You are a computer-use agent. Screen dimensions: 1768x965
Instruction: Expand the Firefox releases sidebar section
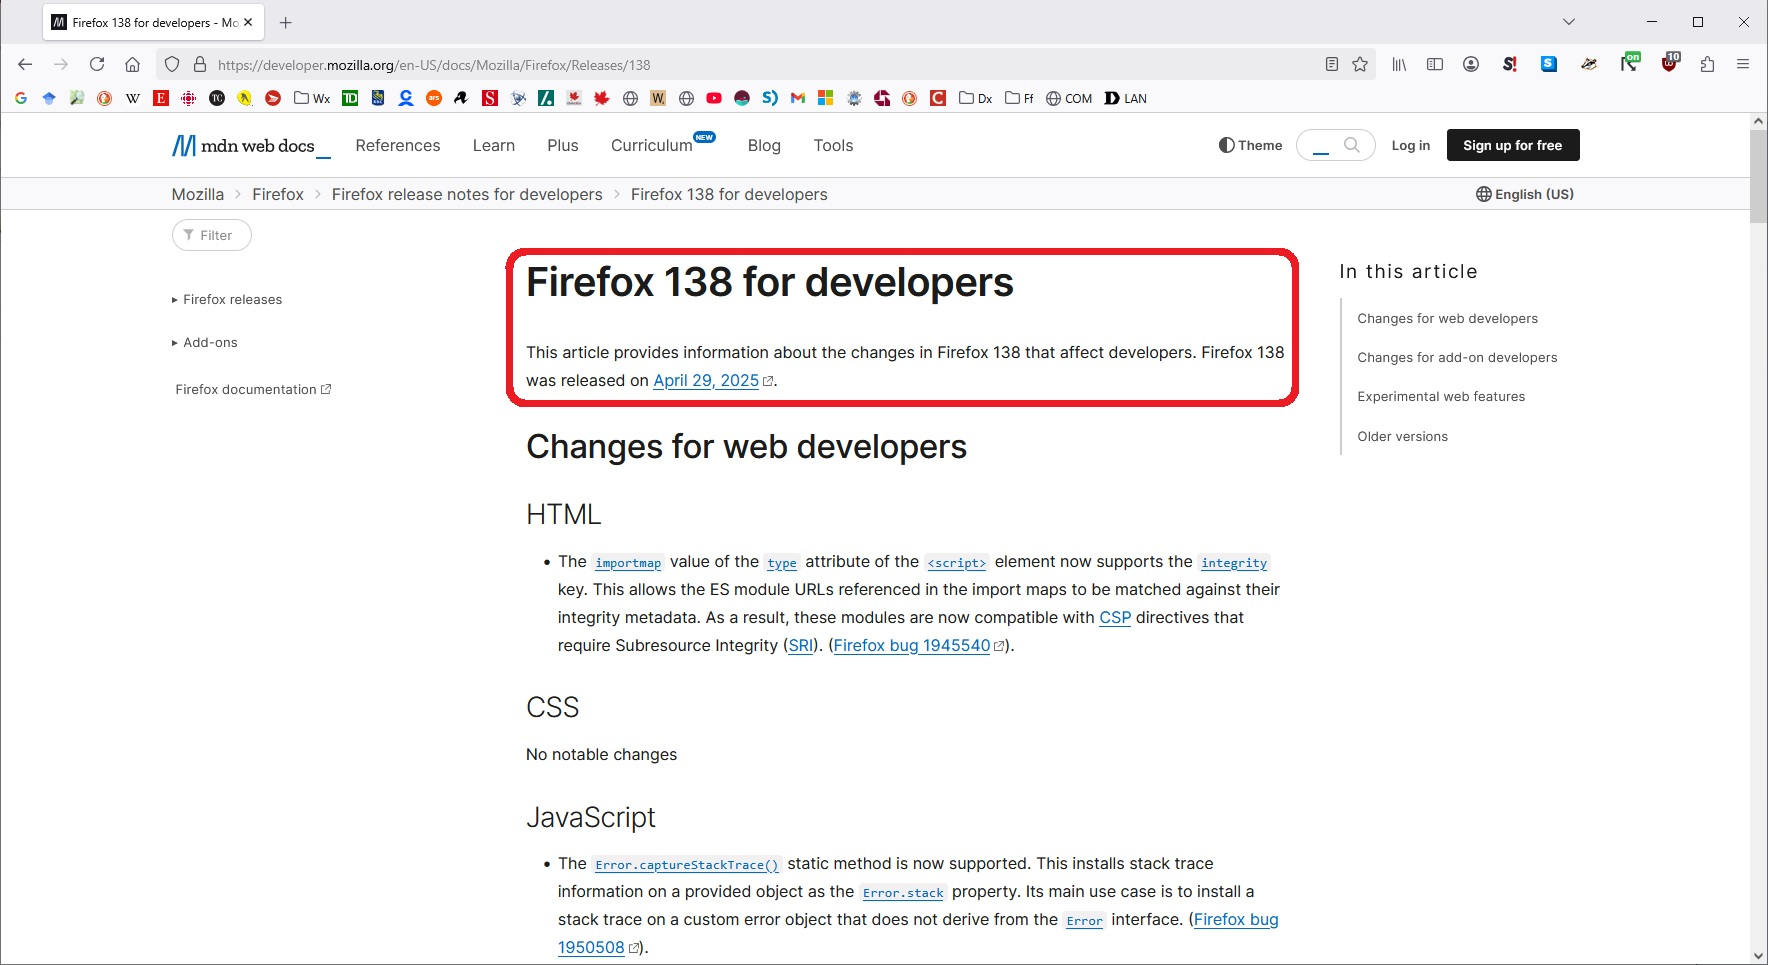point(232,299)
